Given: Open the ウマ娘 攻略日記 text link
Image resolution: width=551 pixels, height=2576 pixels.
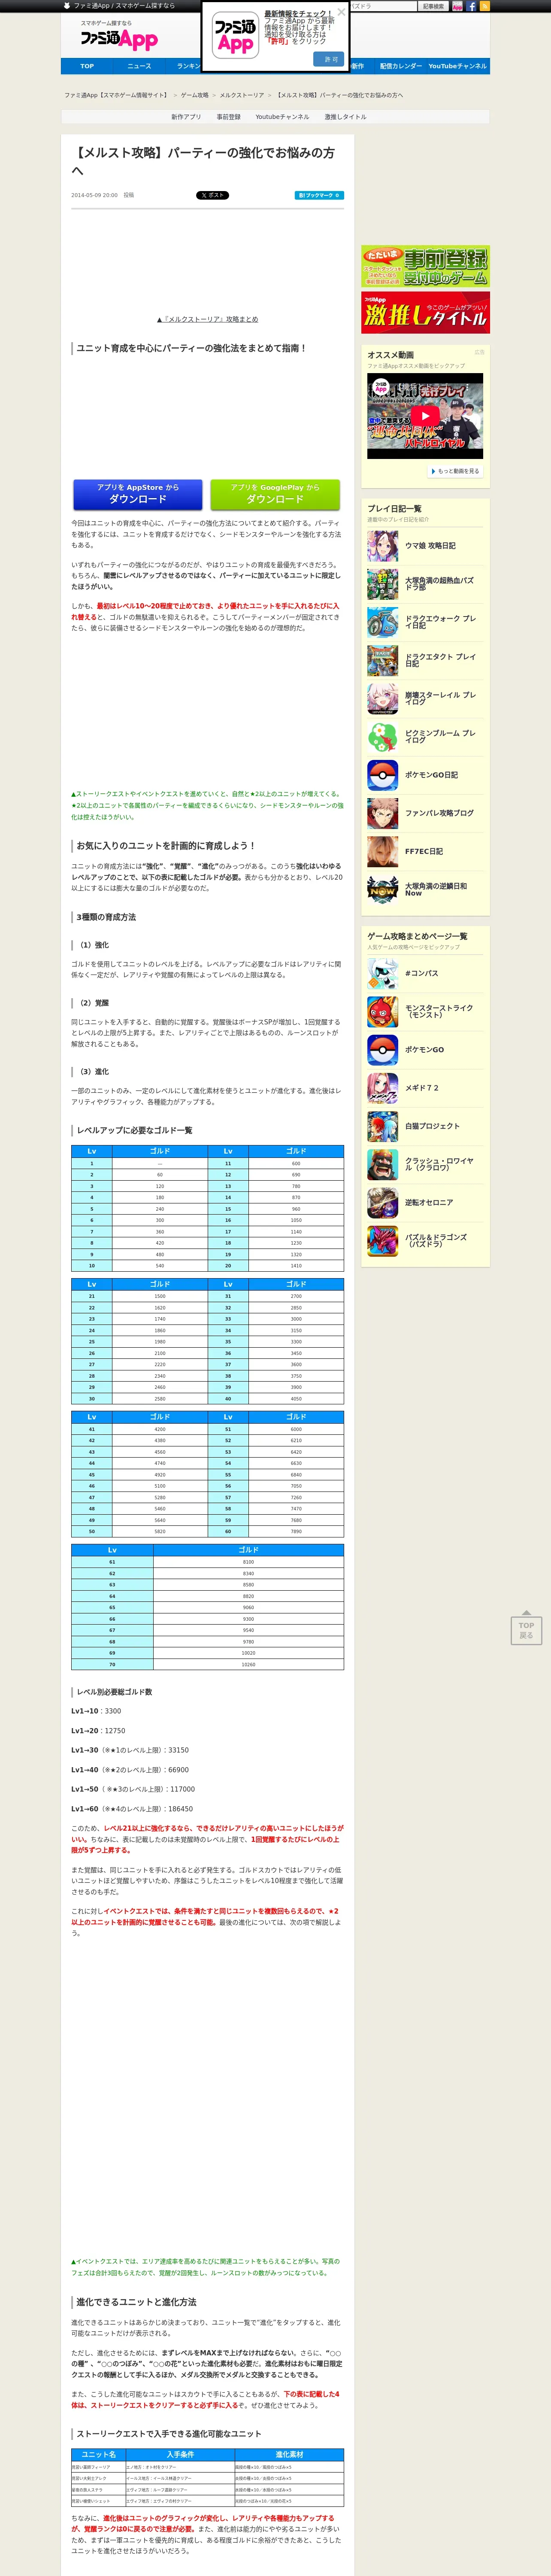Looking at the screenshot, I should click(430, 546).
